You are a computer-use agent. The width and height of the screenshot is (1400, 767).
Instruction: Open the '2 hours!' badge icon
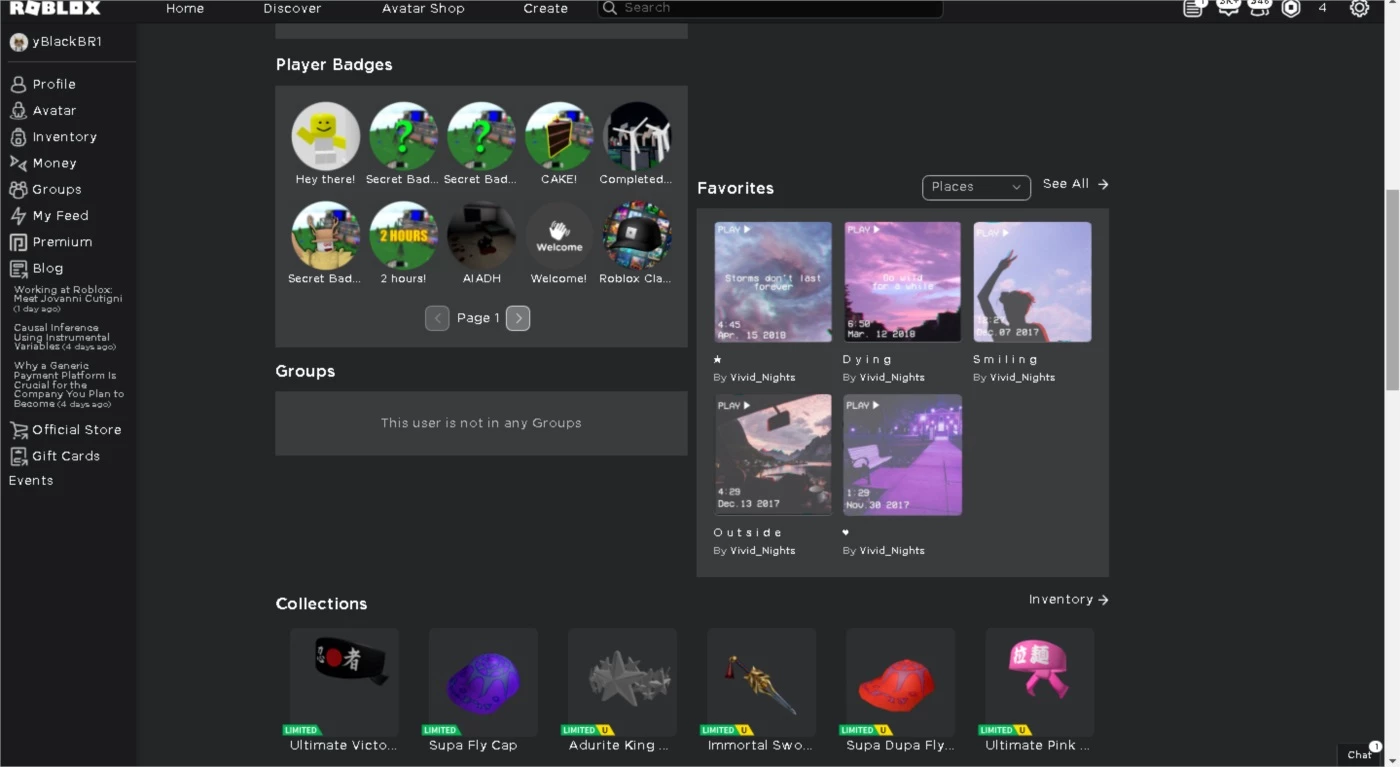[403, 235]
